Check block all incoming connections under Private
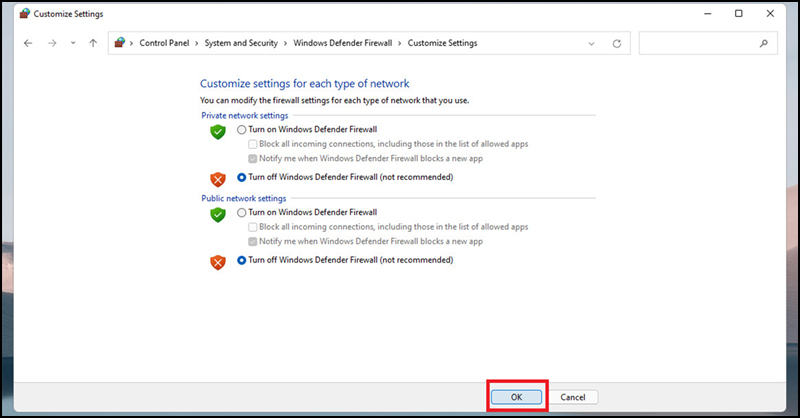The image size is (800, 418). (253, 144)
